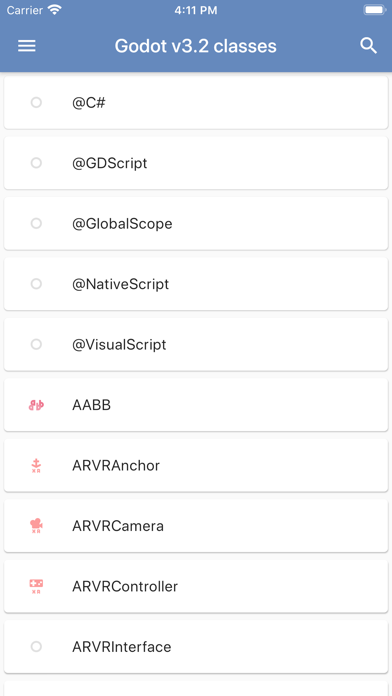Select the @VisualScript class card
Viewport: 392px width, 696px height.
click(196, 344)
